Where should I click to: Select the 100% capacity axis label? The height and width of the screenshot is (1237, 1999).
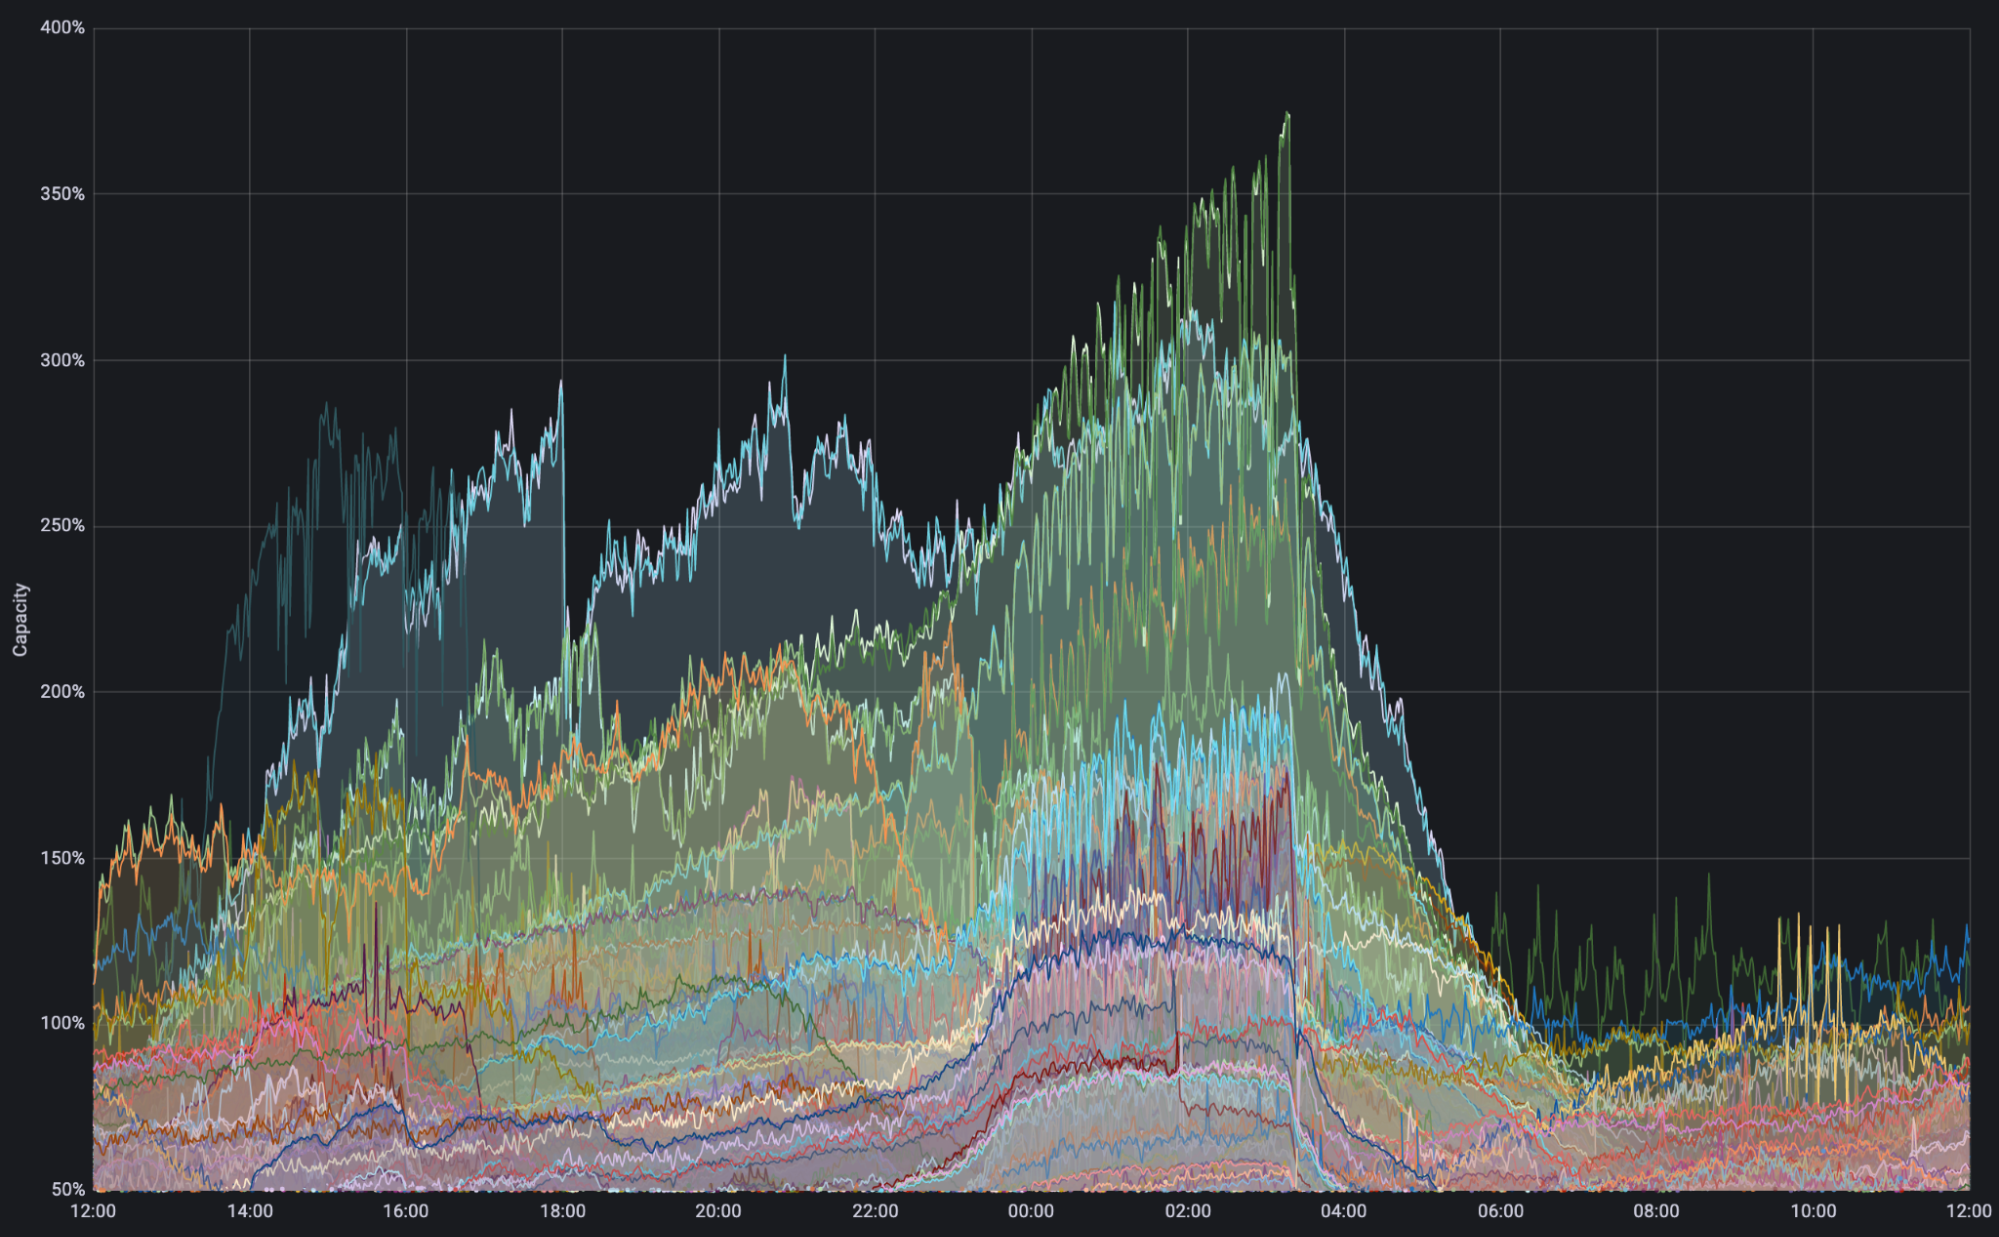pos(62,1023)
